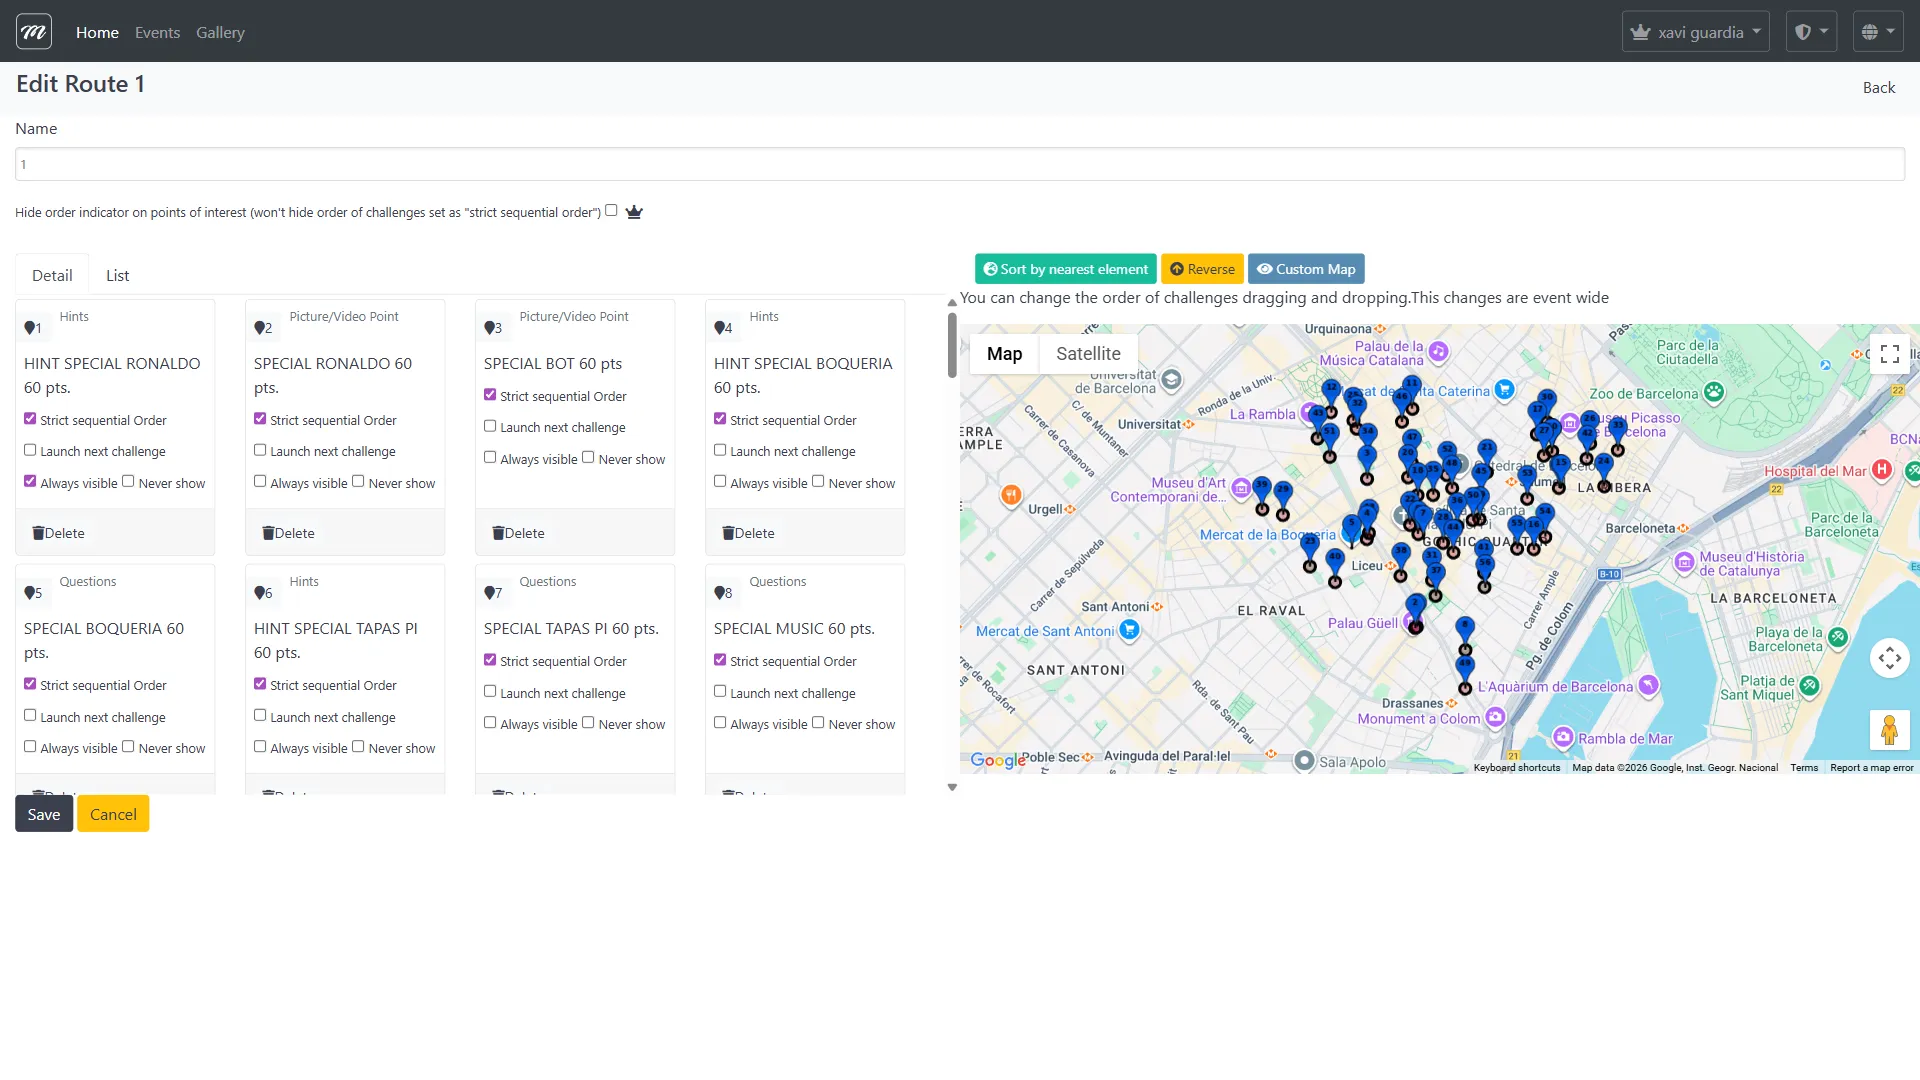The width and height of the screenshot is (1920, 1080).
Task: Click the map camera pan control
Action: [1889, 658]
